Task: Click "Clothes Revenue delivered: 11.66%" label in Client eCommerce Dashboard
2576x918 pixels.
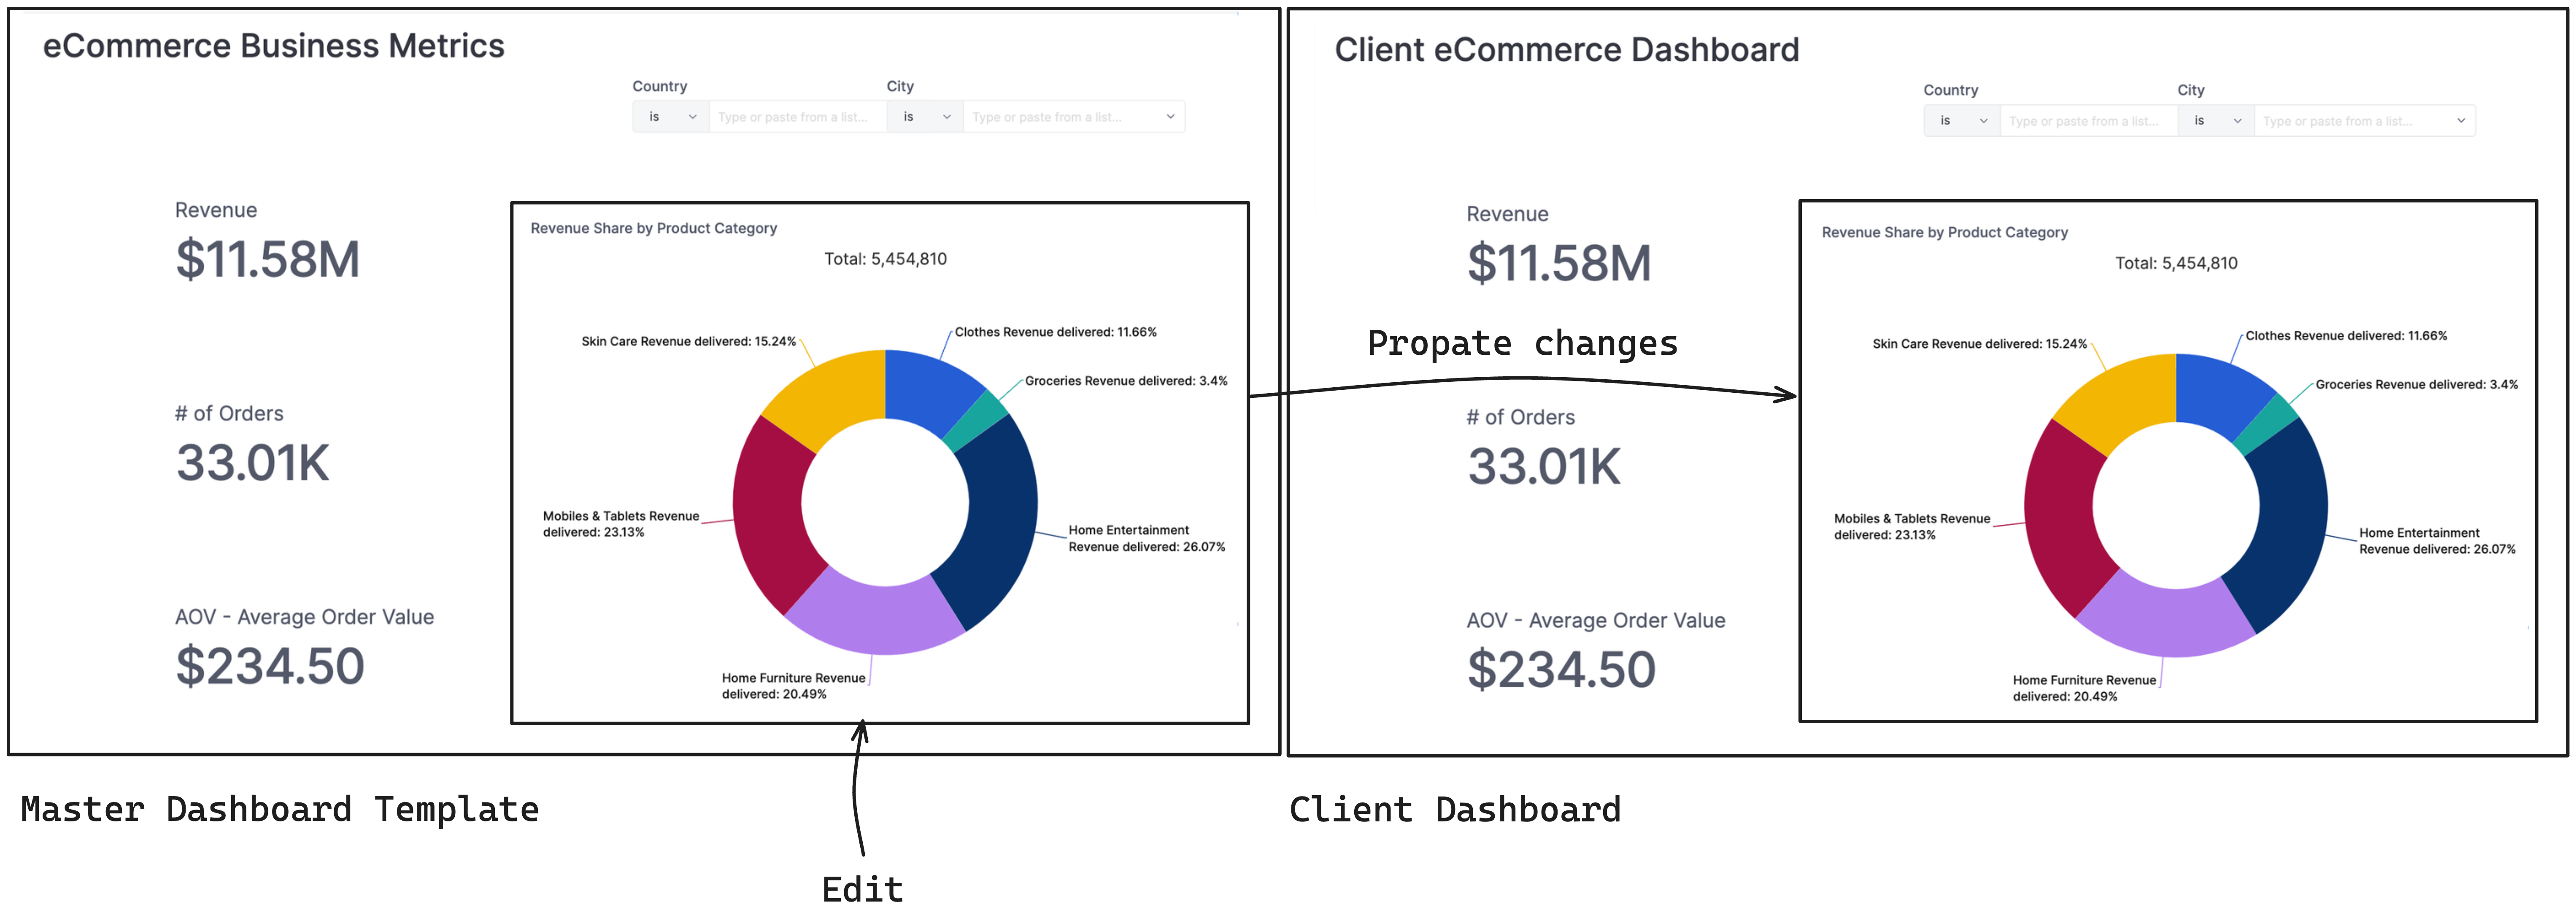Action: [2346, 336]
